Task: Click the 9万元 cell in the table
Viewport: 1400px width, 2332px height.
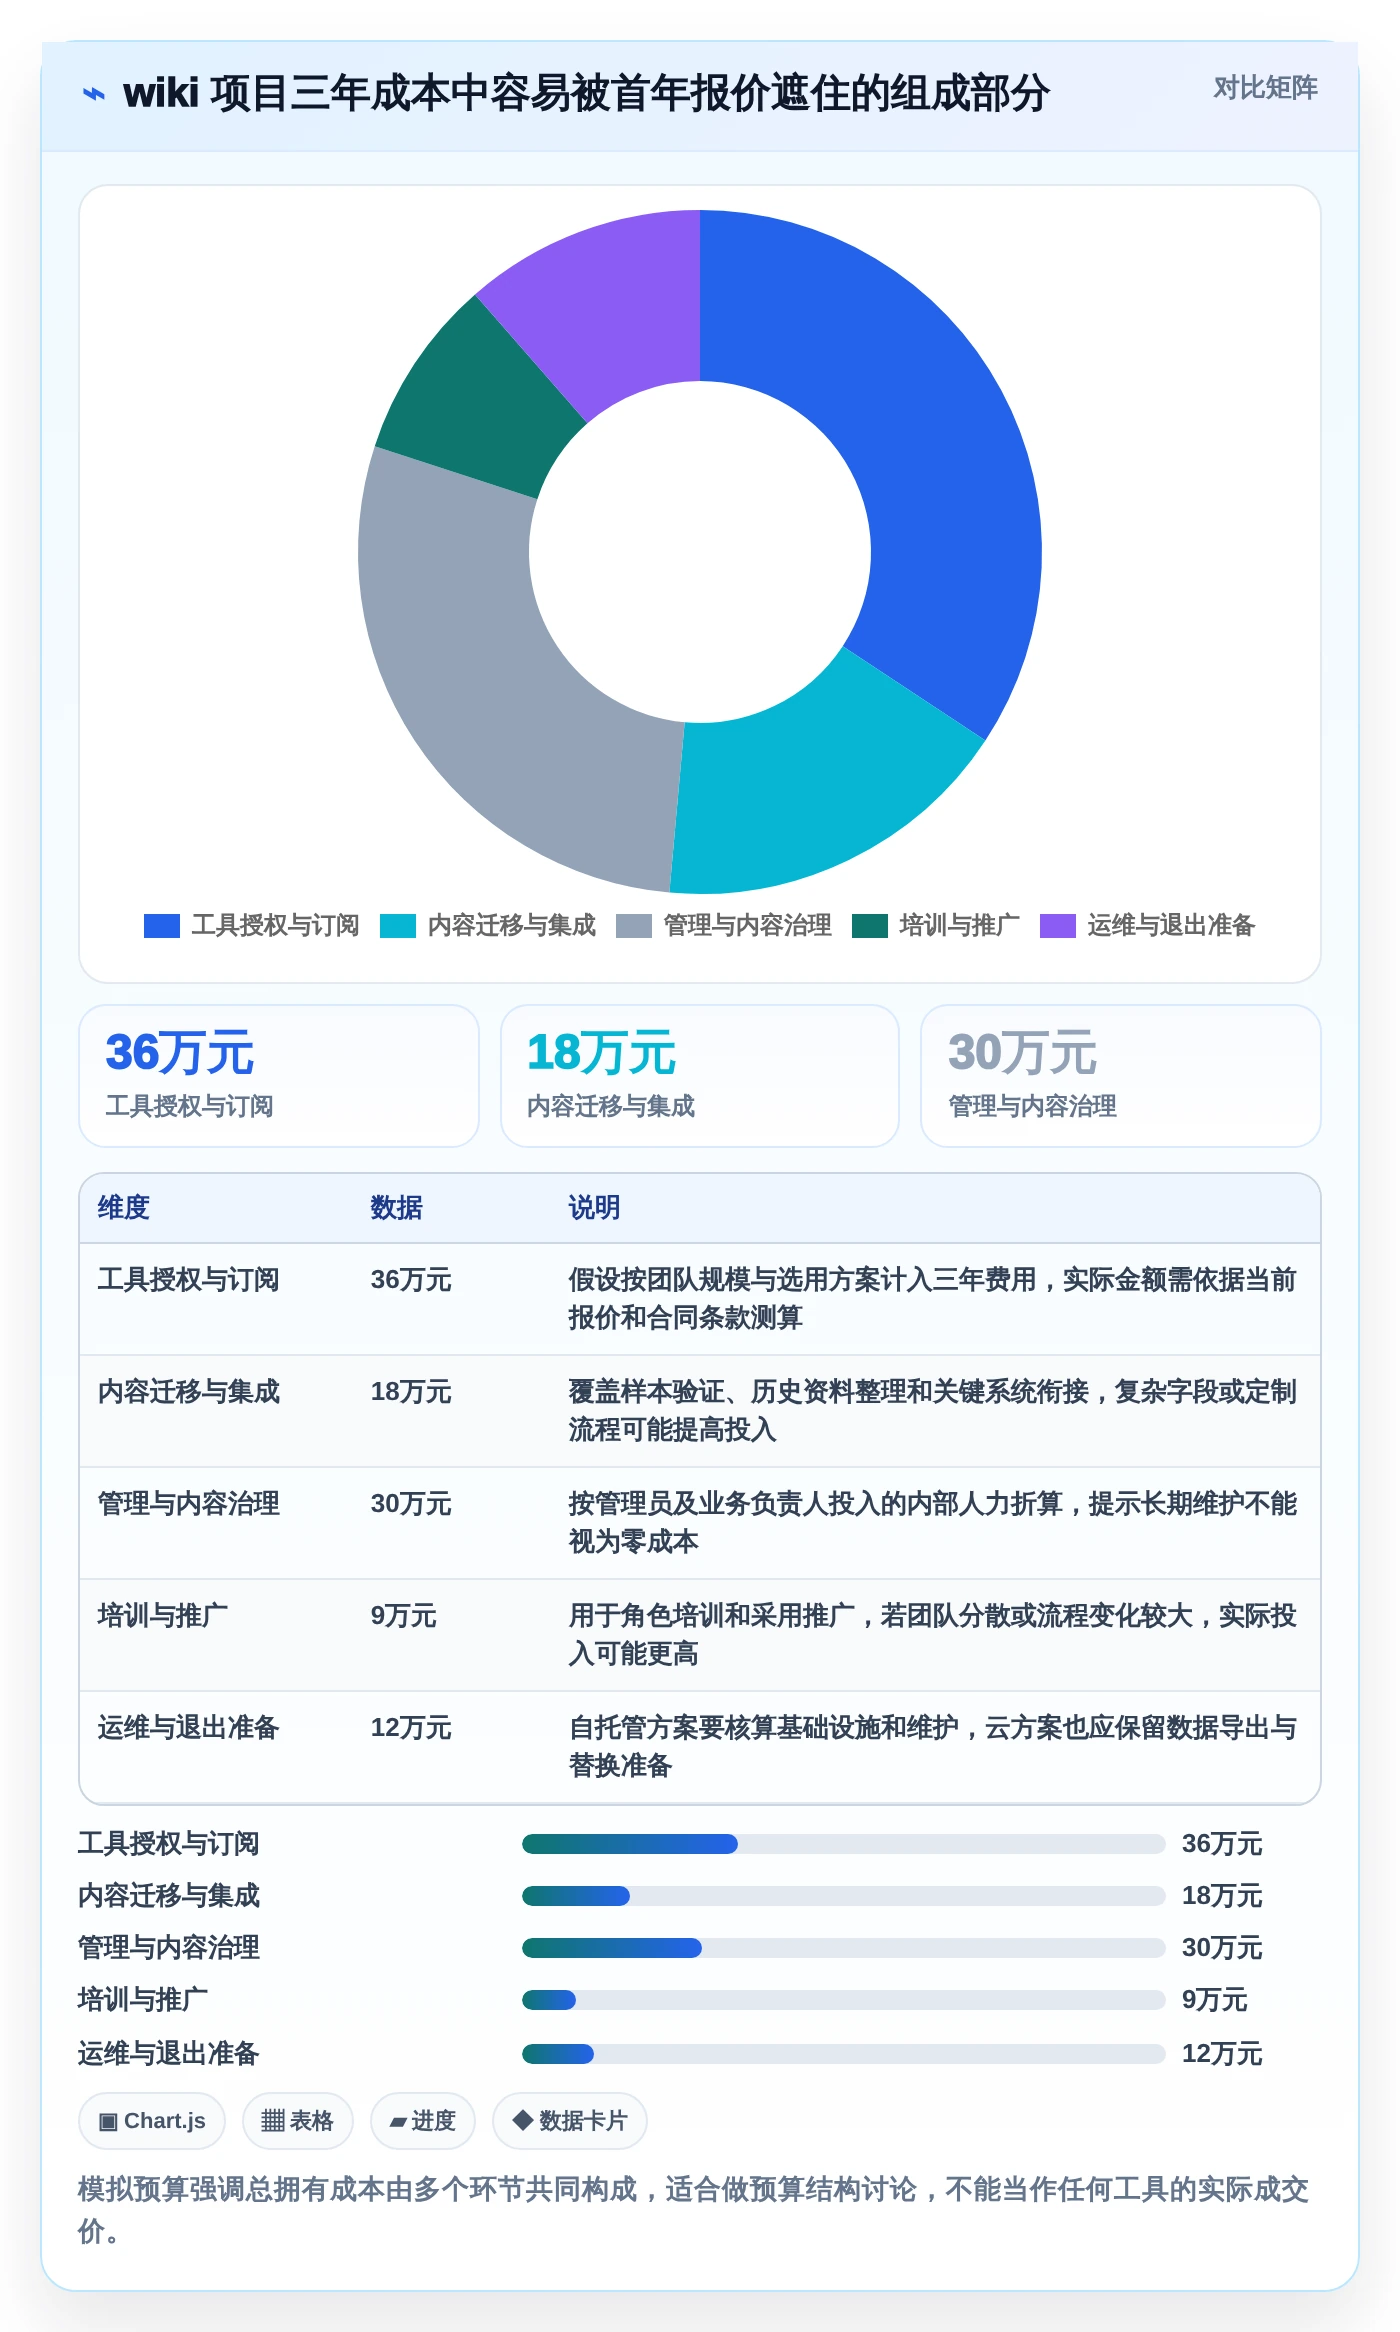Action: pos(404,1616)
